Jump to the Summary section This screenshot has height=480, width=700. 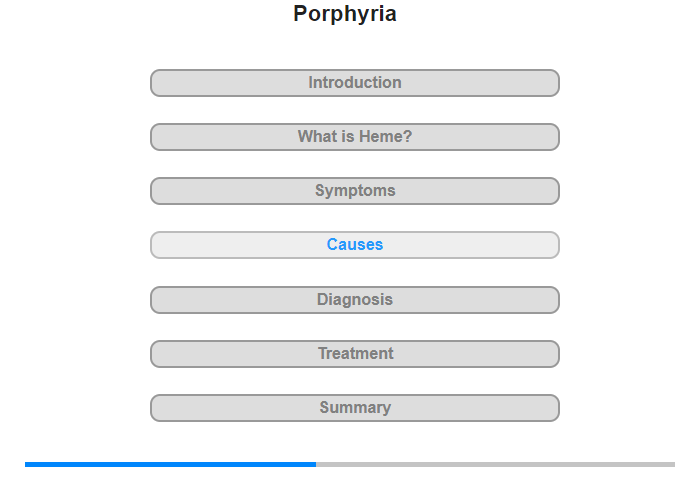[354, 408]
